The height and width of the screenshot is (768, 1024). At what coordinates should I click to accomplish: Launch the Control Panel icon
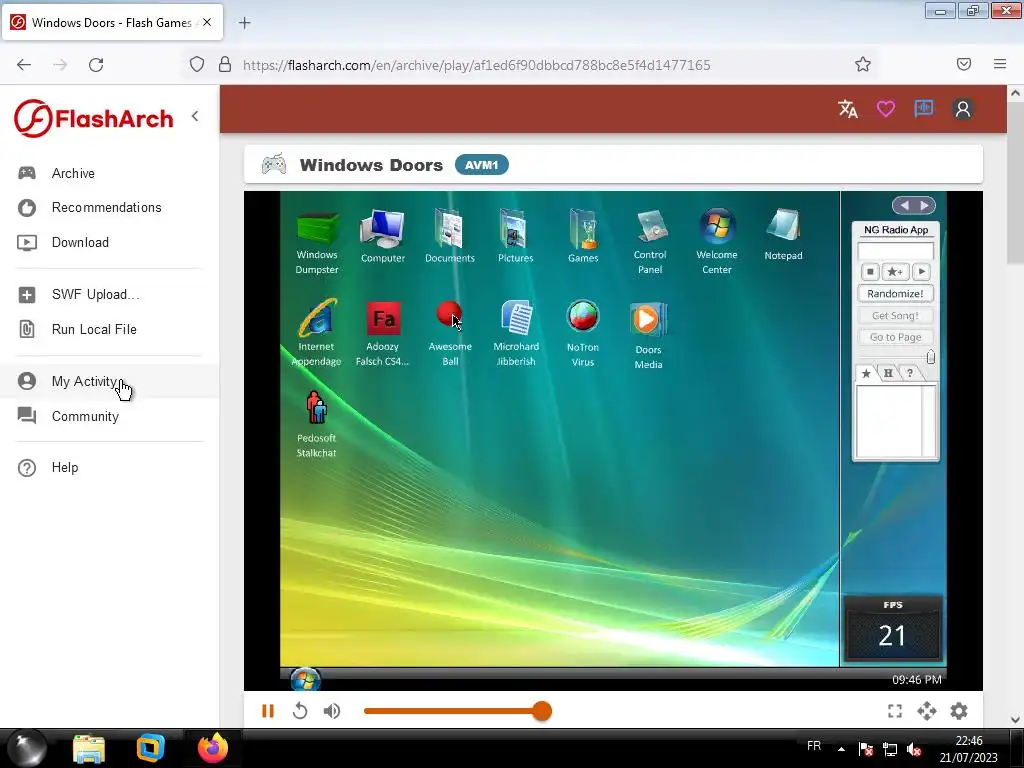pyautogui.click(x=650, y=242)
